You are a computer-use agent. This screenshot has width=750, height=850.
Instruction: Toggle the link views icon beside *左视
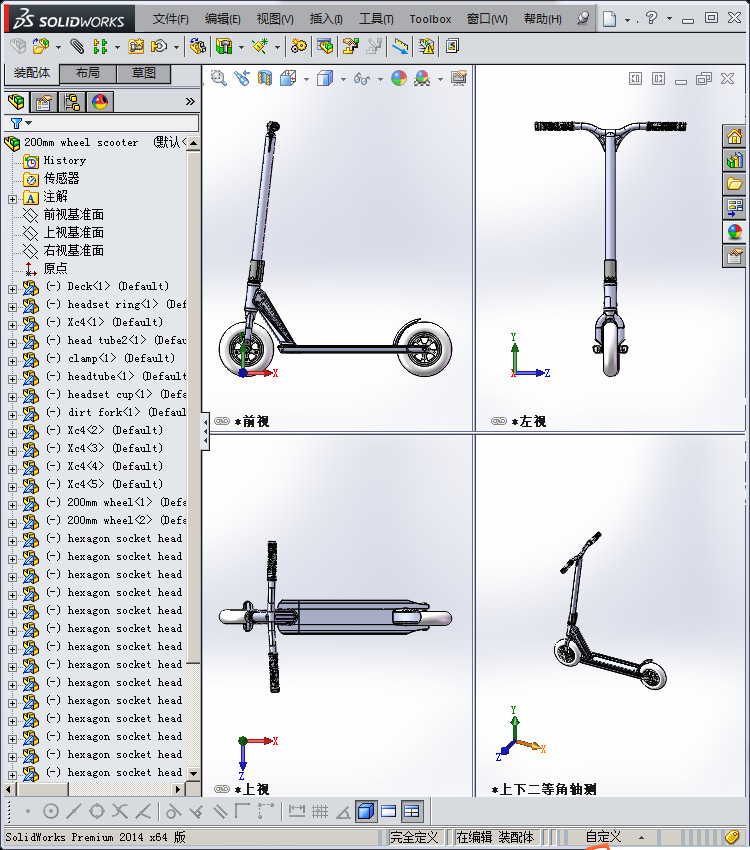[x=499, y=421]
